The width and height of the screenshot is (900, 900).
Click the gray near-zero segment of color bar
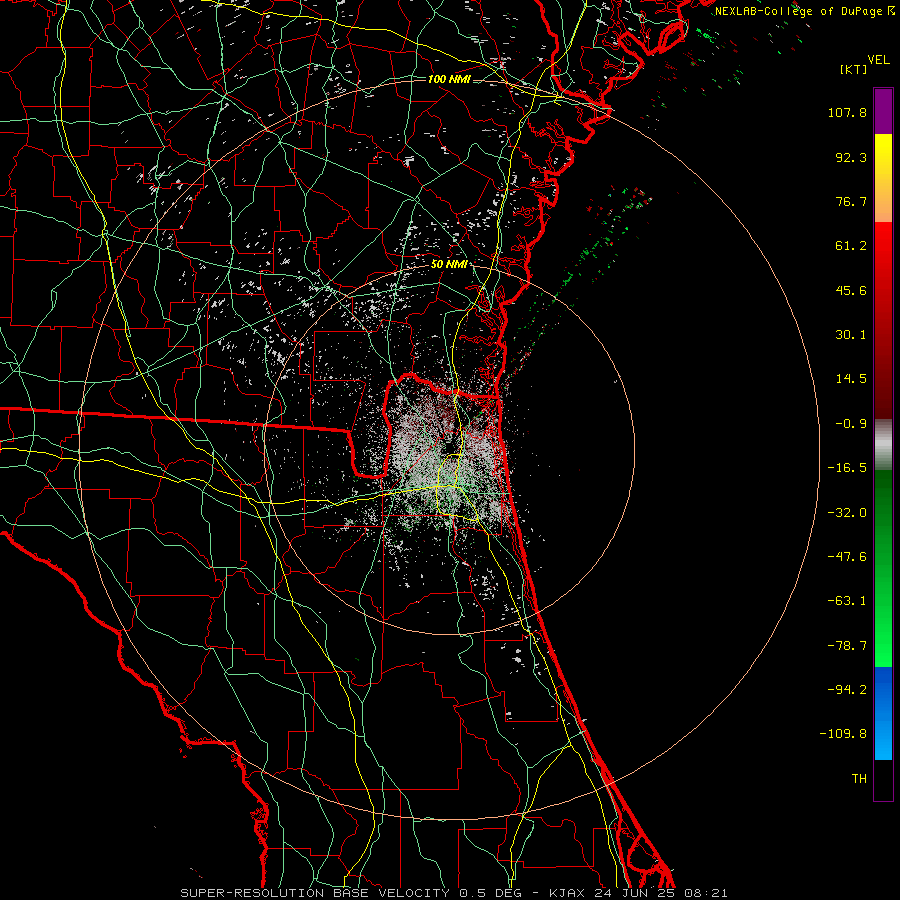pos(883,444)
